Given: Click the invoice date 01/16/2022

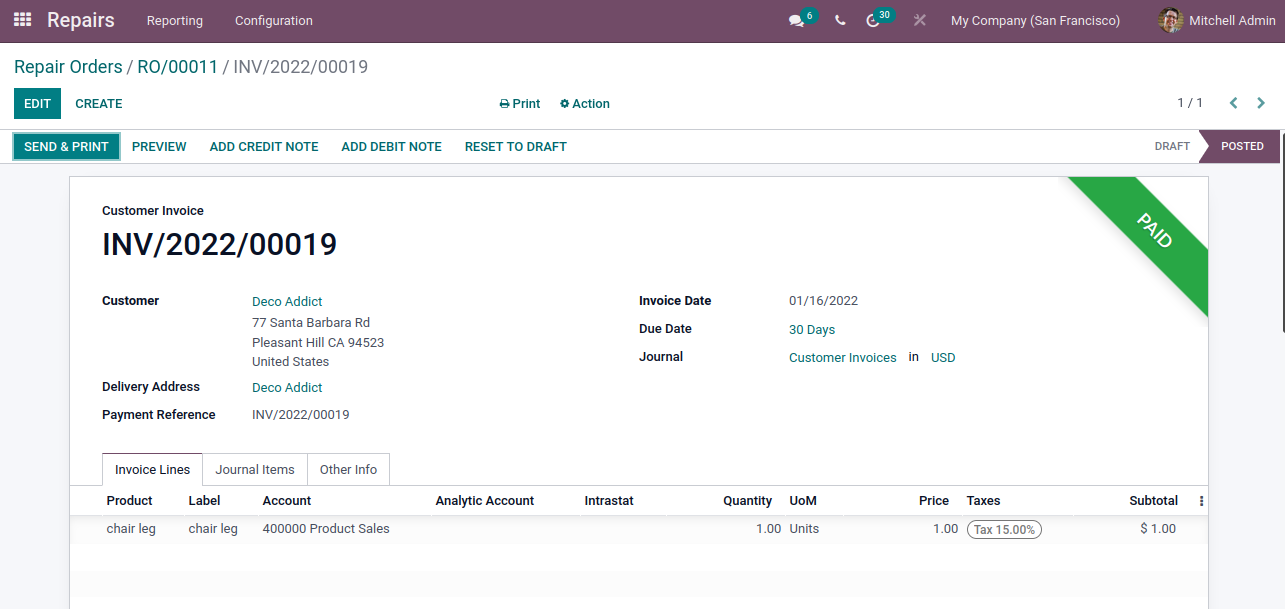Looking at the screenshot, I should 823,301.
